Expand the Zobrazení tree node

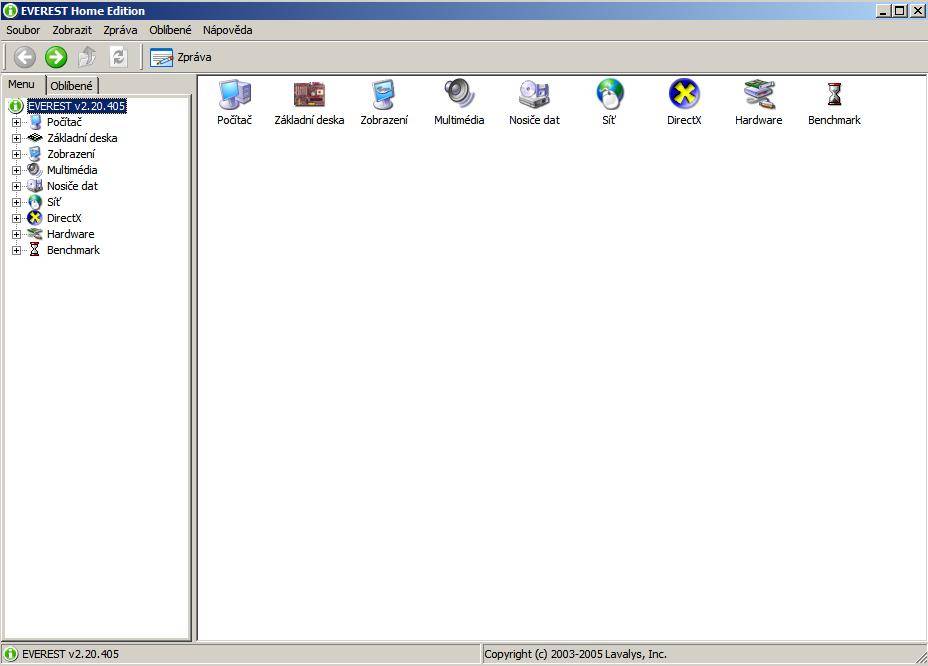click(16, 155)
